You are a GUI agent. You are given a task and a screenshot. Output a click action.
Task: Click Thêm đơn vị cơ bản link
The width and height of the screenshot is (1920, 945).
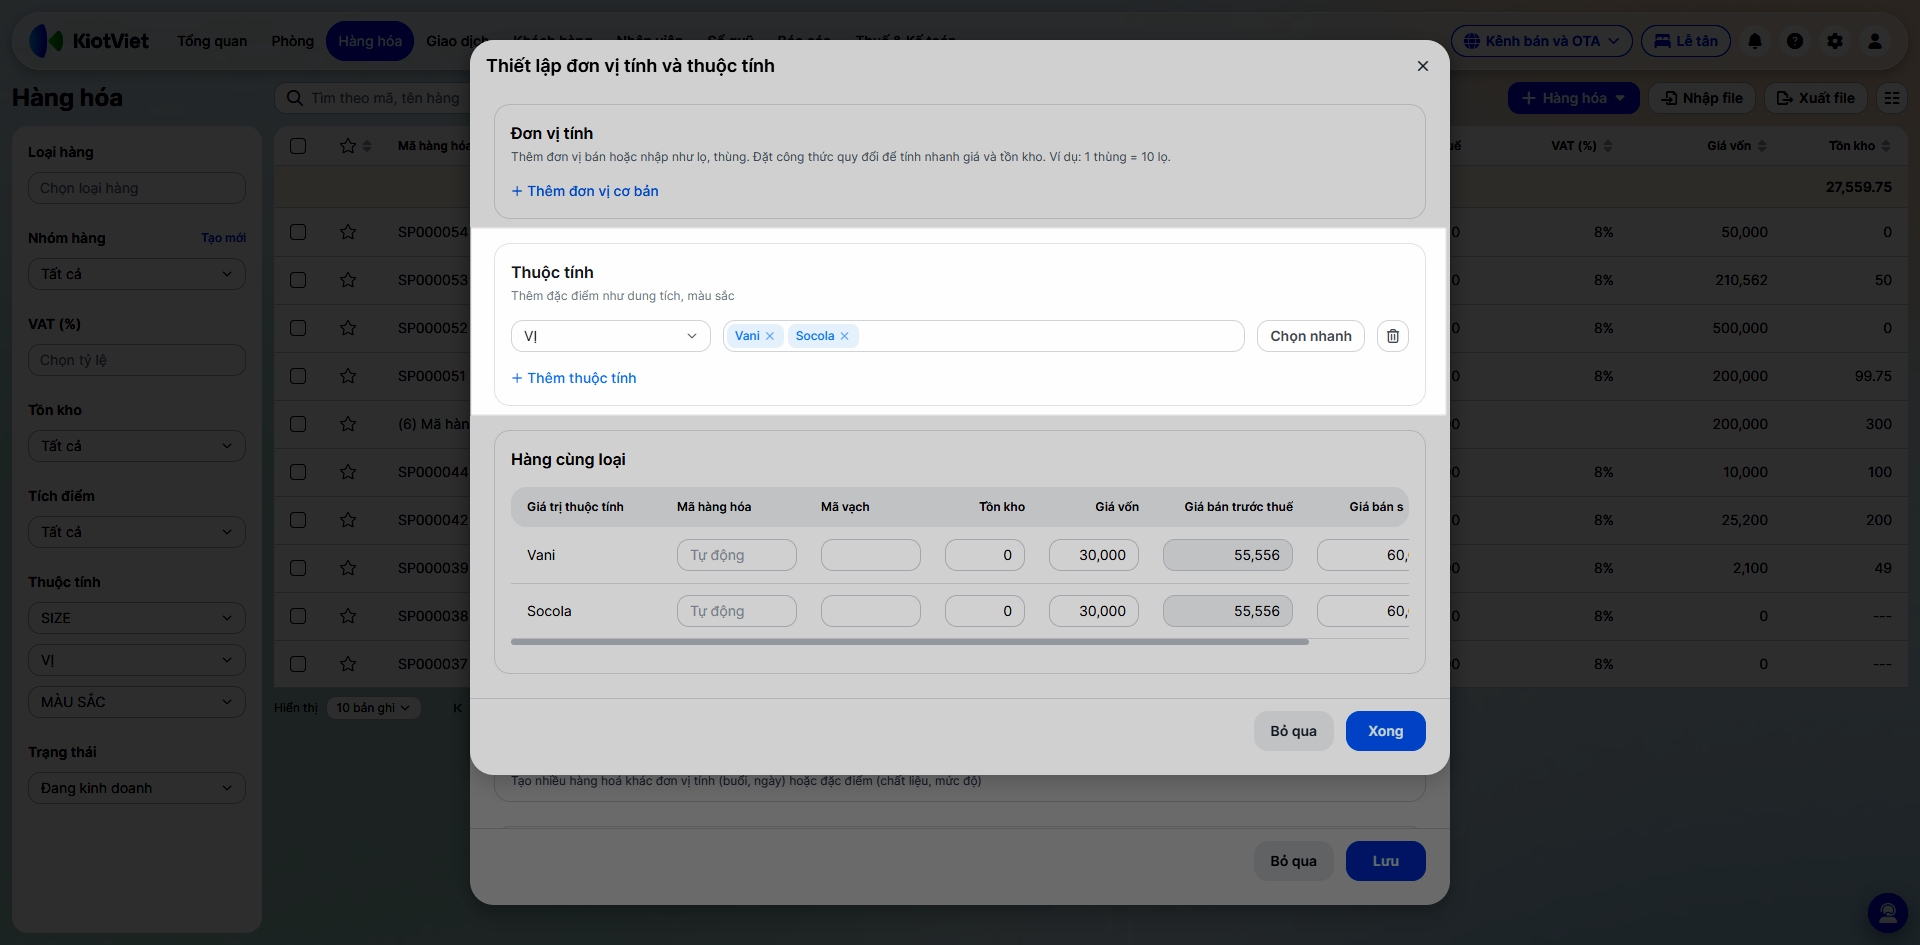(x=585, y=191)
